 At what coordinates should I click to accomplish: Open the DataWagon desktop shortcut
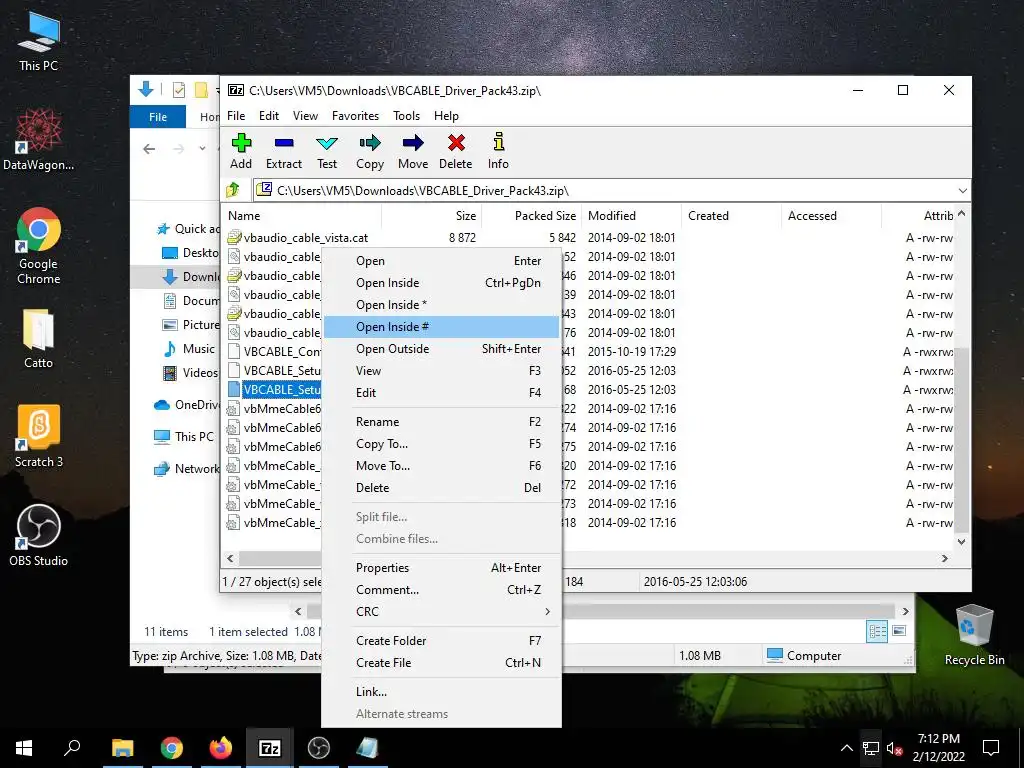point(39,140)
